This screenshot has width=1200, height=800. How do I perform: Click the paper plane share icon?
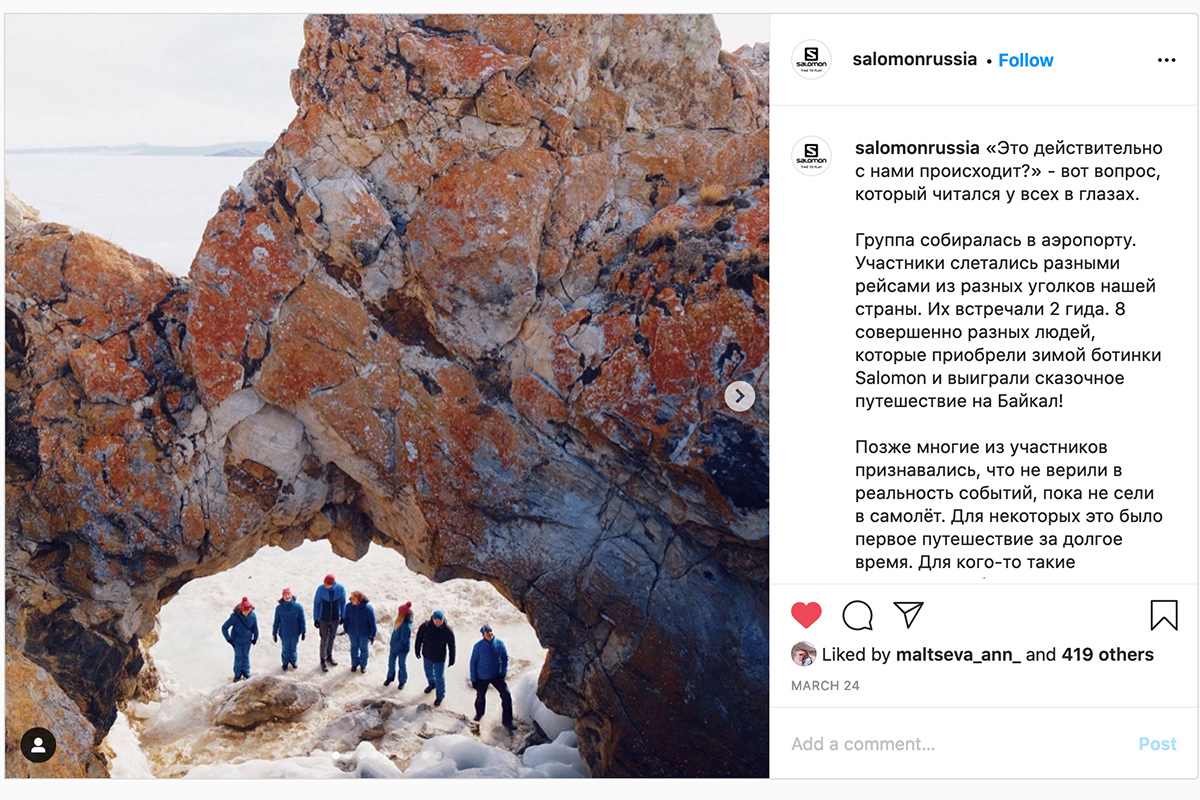(908, 614)
